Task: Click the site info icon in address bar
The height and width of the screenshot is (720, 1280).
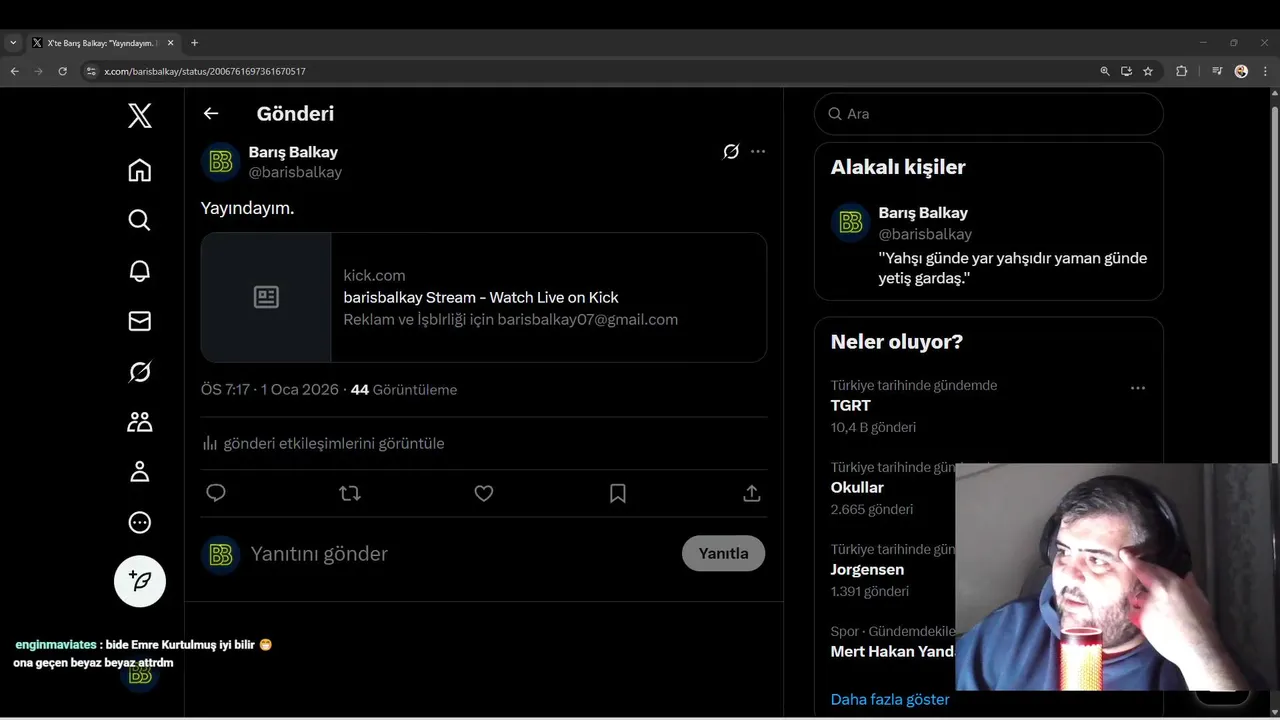Action: point(91,71)
